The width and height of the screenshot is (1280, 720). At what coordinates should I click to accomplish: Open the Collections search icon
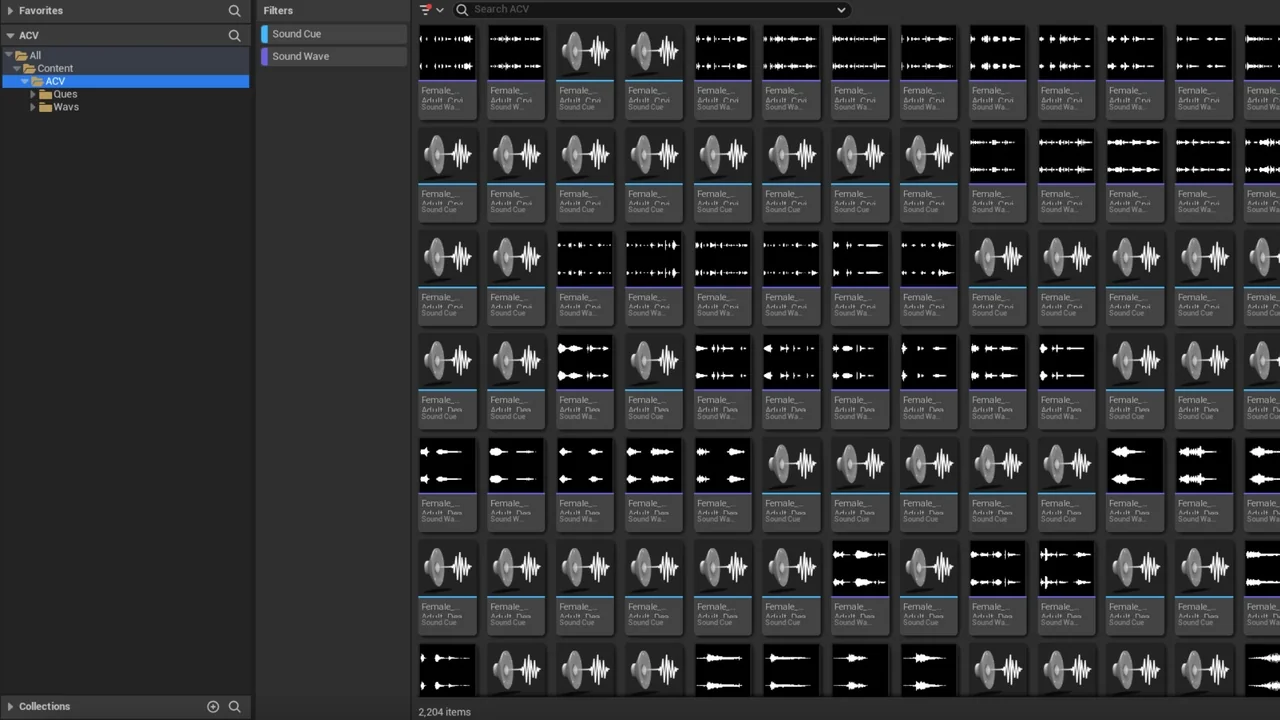click(x=234, y=706)
